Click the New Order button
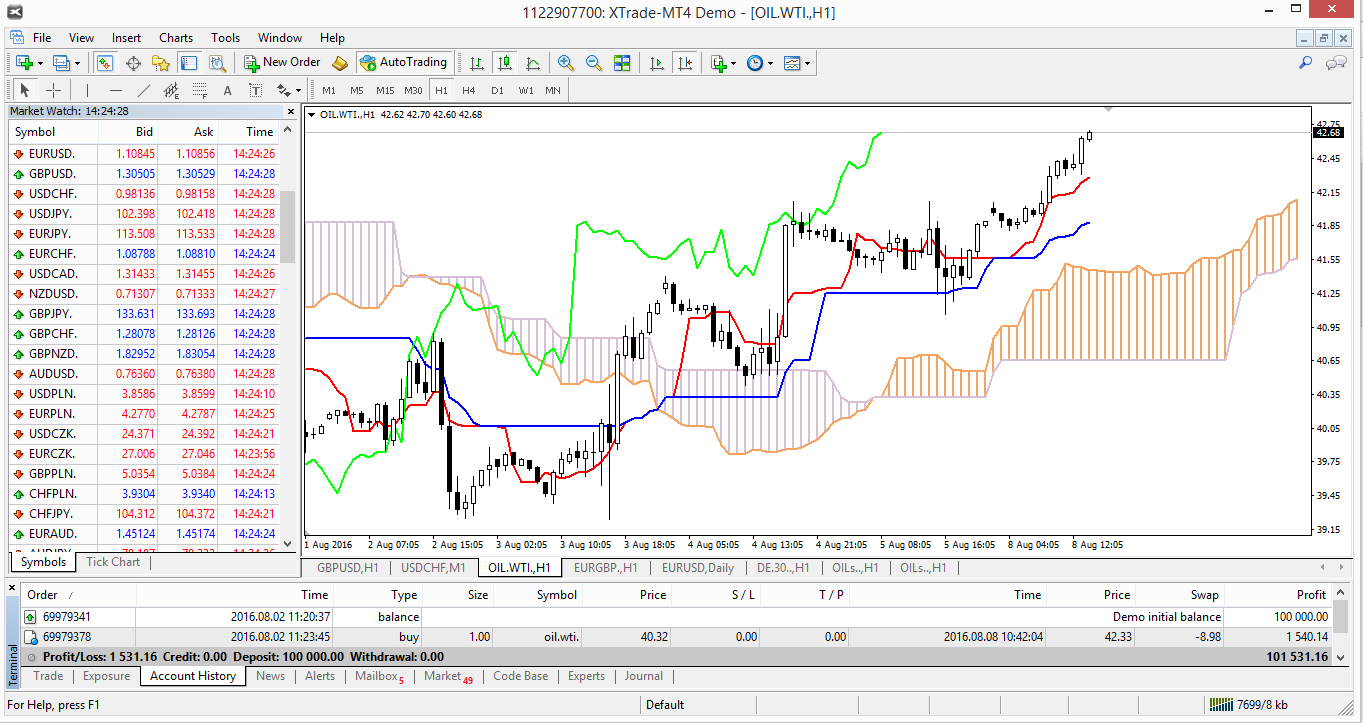This screenshot has width=1363, height=723. click(x=283, y=62)
